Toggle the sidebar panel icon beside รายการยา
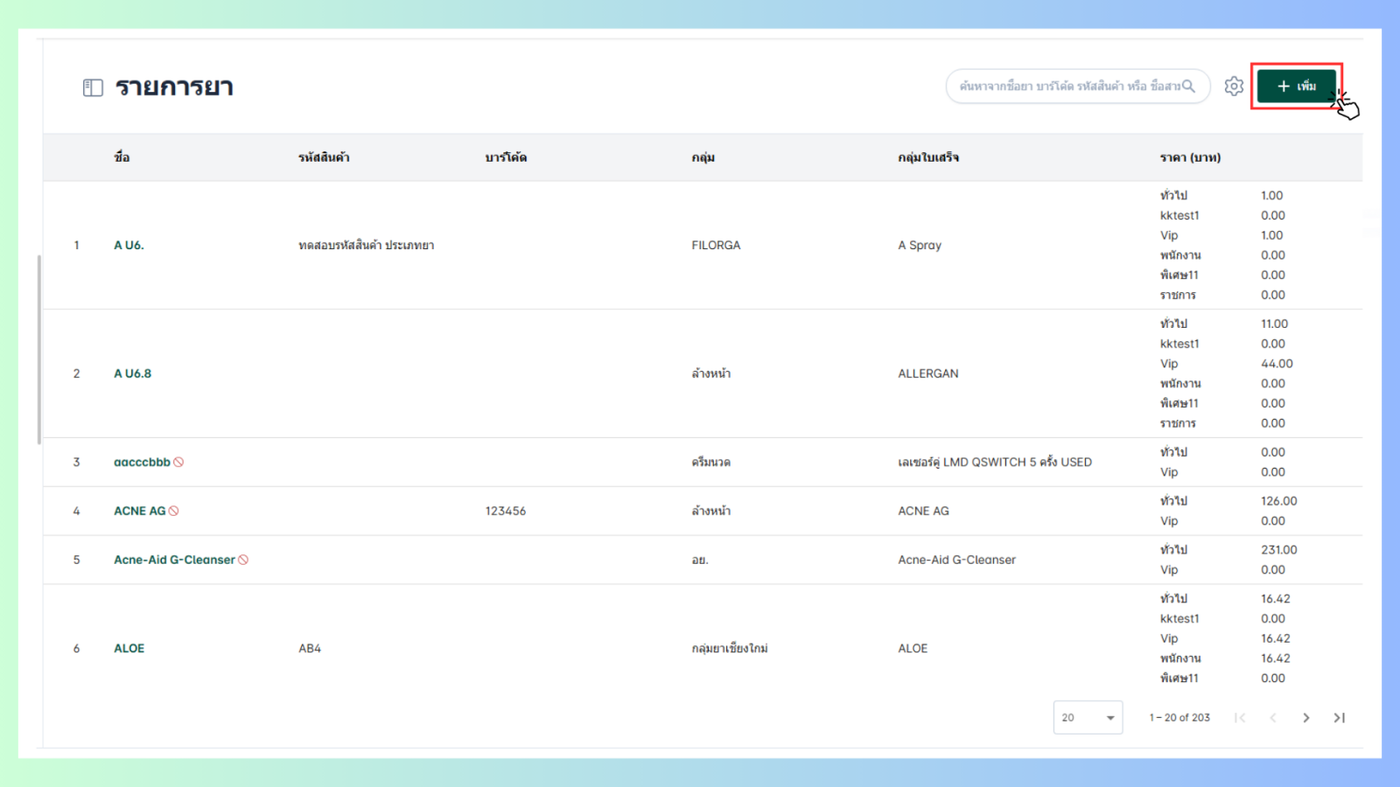The width and height of the screenshot is (1400, 787). tap(93, 88)
